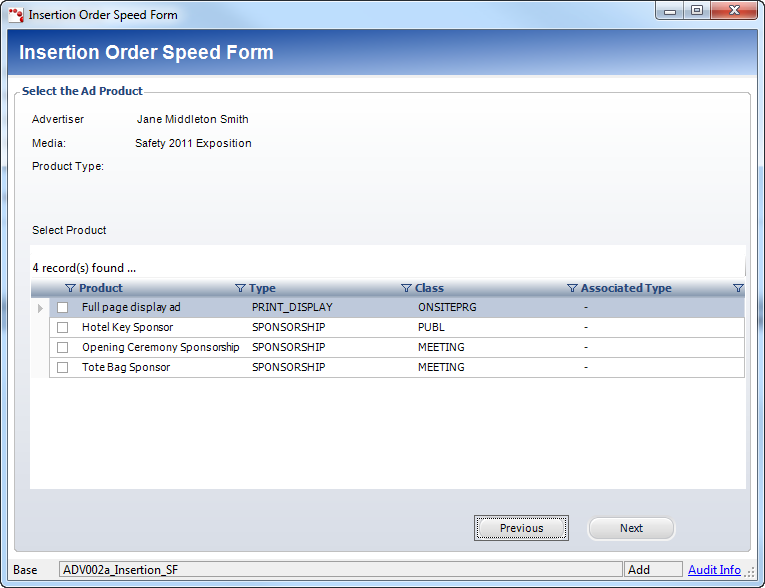Viewport: 765px width, 588px height.
Task: Click the filter icon on Type column
Action: point(240,289)
